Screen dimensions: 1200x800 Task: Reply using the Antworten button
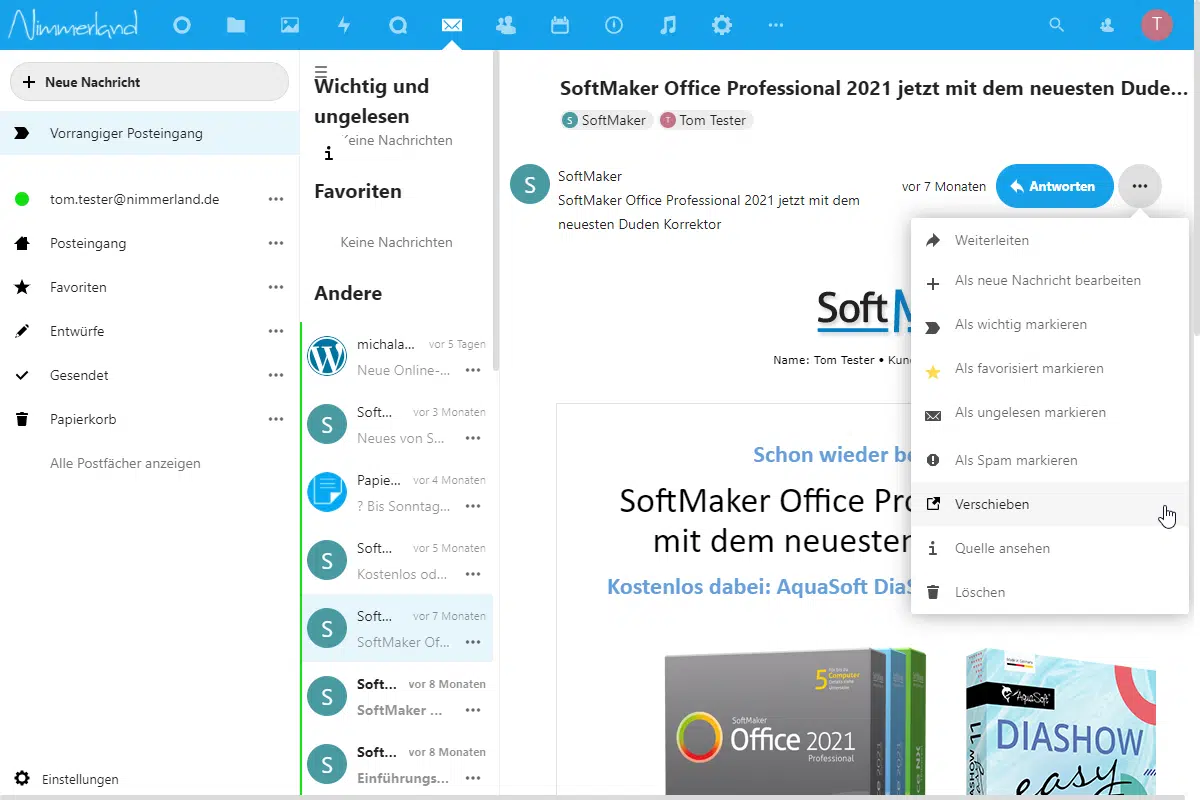[x=1055, y=186]
